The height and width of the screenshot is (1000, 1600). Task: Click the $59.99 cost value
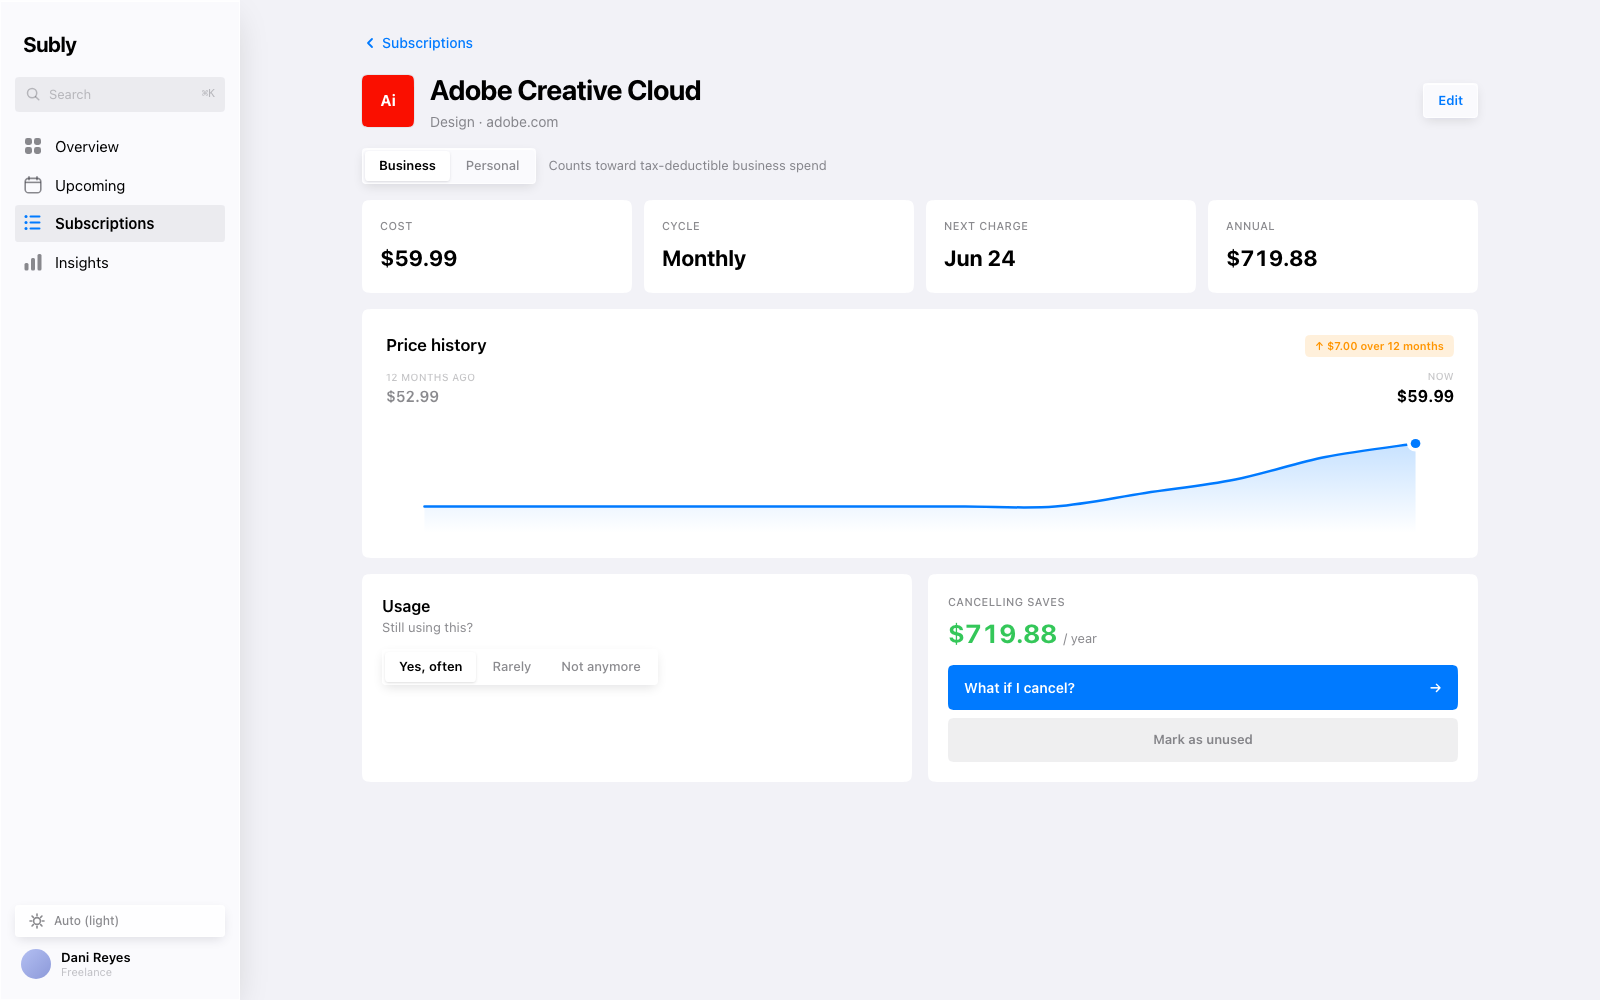419,258
